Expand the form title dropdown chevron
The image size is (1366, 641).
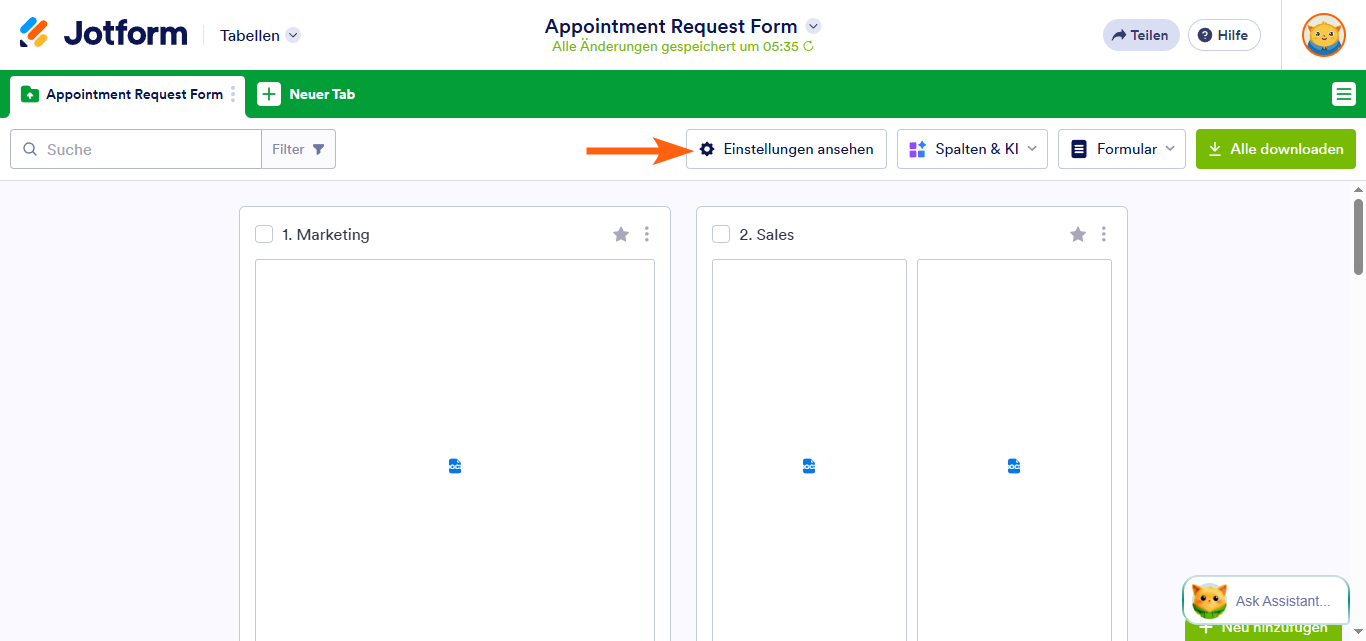point(813,26)
